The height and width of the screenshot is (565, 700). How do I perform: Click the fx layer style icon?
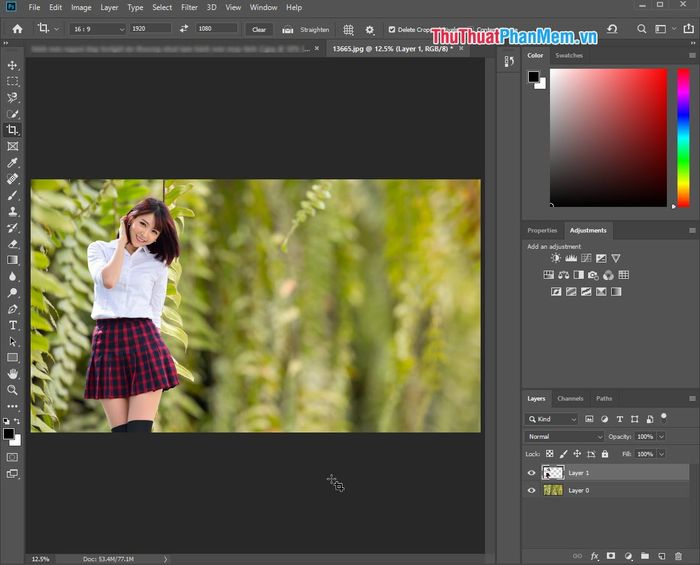pyautogui.click(x=594, y=555)
